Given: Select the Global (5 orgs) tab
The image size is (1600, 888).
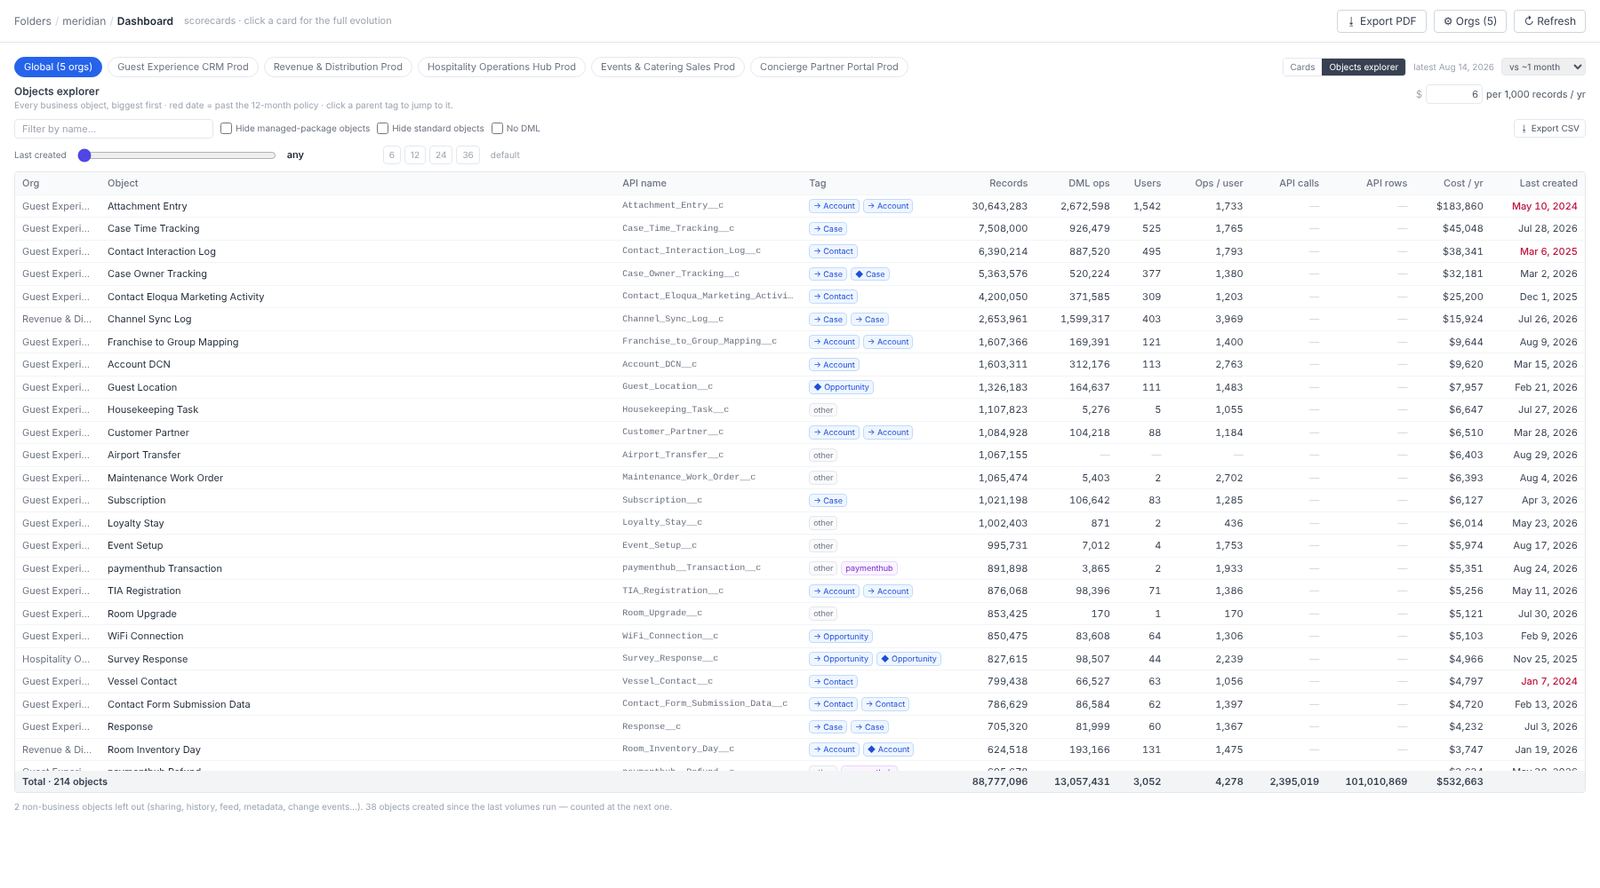Looking at the screenshot, I should (58, 67).
